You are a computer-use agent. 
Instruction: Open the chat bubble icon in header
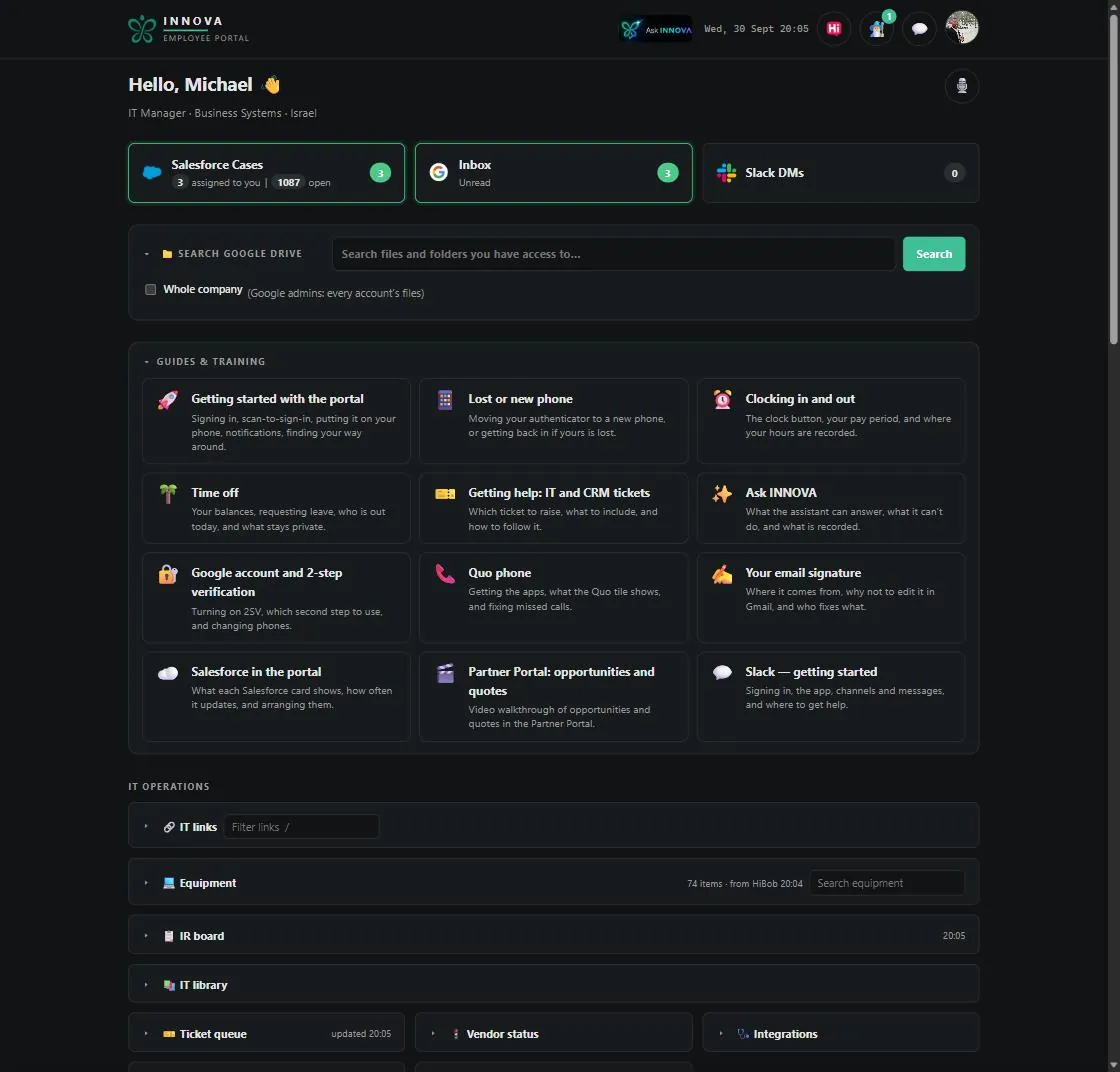pyautogui.click(x=919, y=29)
